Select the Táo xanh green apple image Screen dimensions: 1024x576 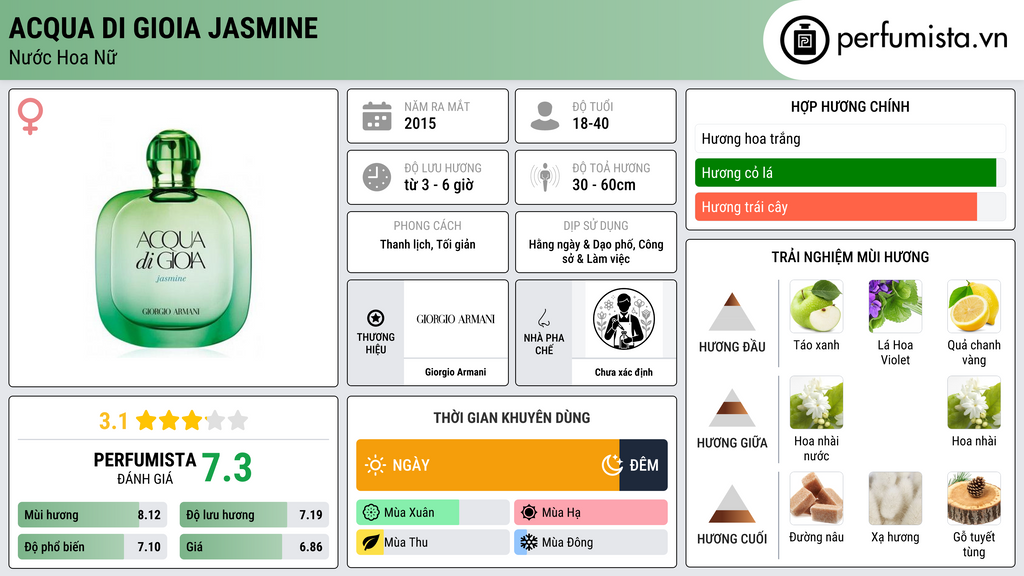click(816, 306)
